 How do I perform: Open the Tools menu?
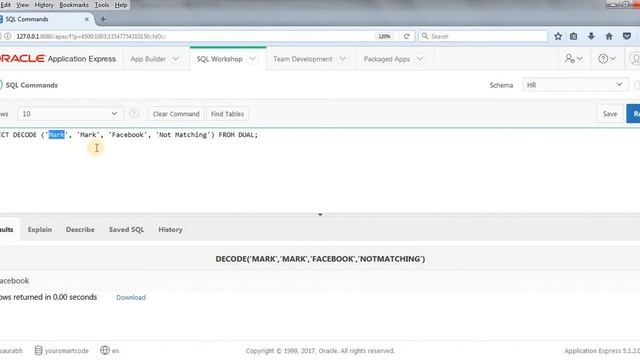(102, 5)
